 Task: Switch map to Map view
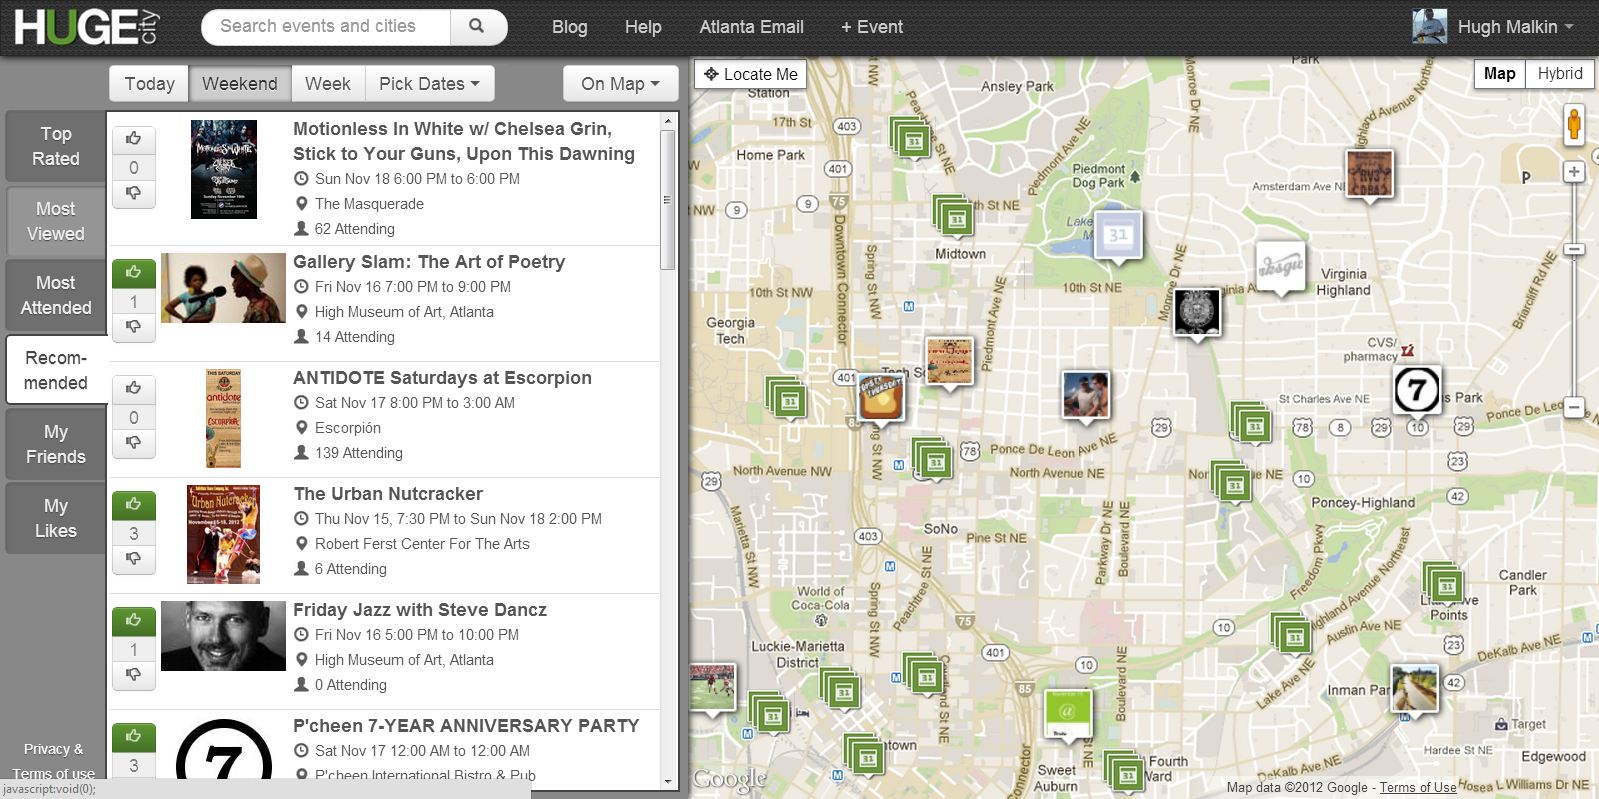(x=1499, y=74)
